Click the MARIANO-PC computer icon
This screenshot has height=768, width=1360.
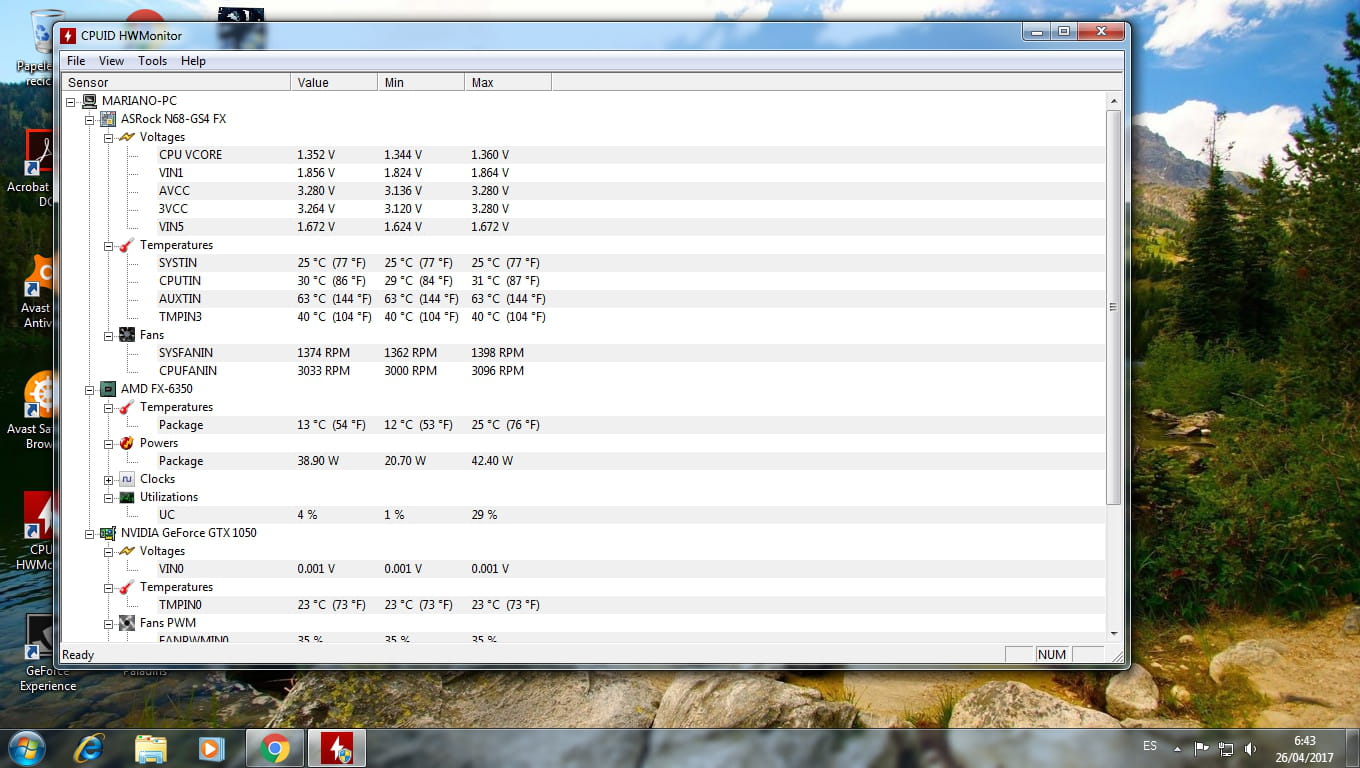point(89,101)
